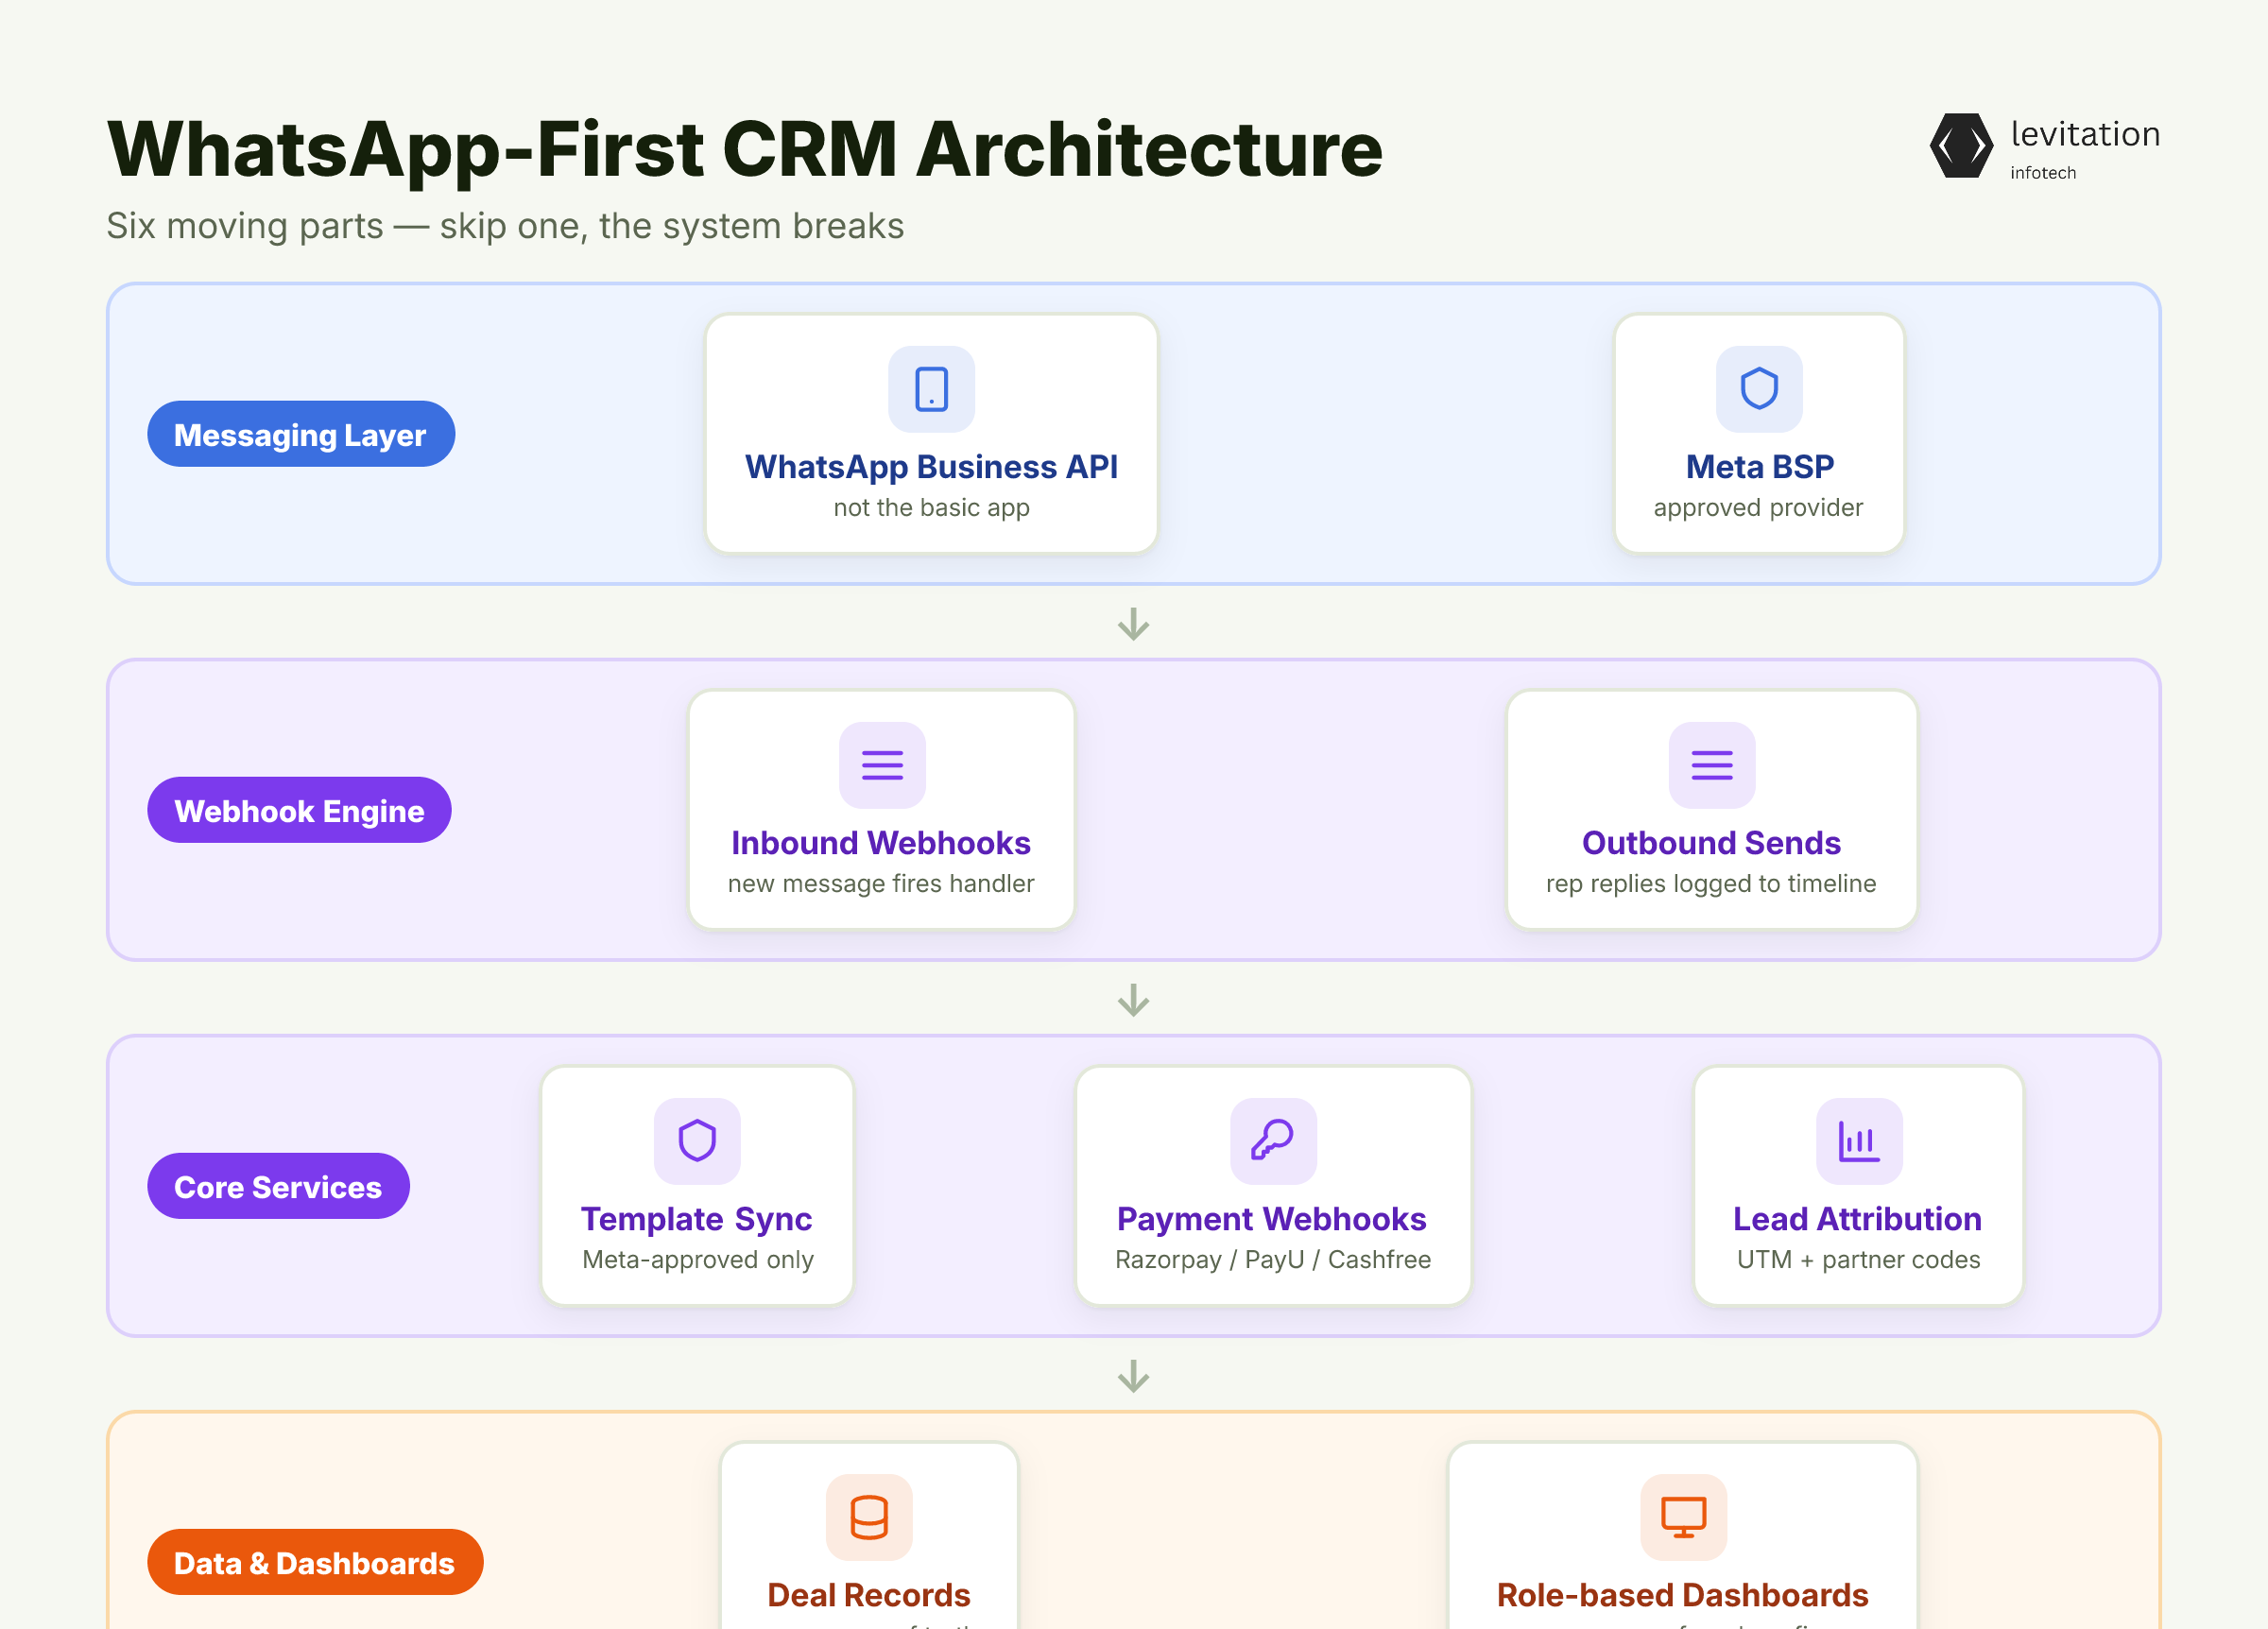Screen dimensions: 2268x1629
Task: Click the WhatsApp-First CRM Architecture heading
Action: (x=744, y=149)
